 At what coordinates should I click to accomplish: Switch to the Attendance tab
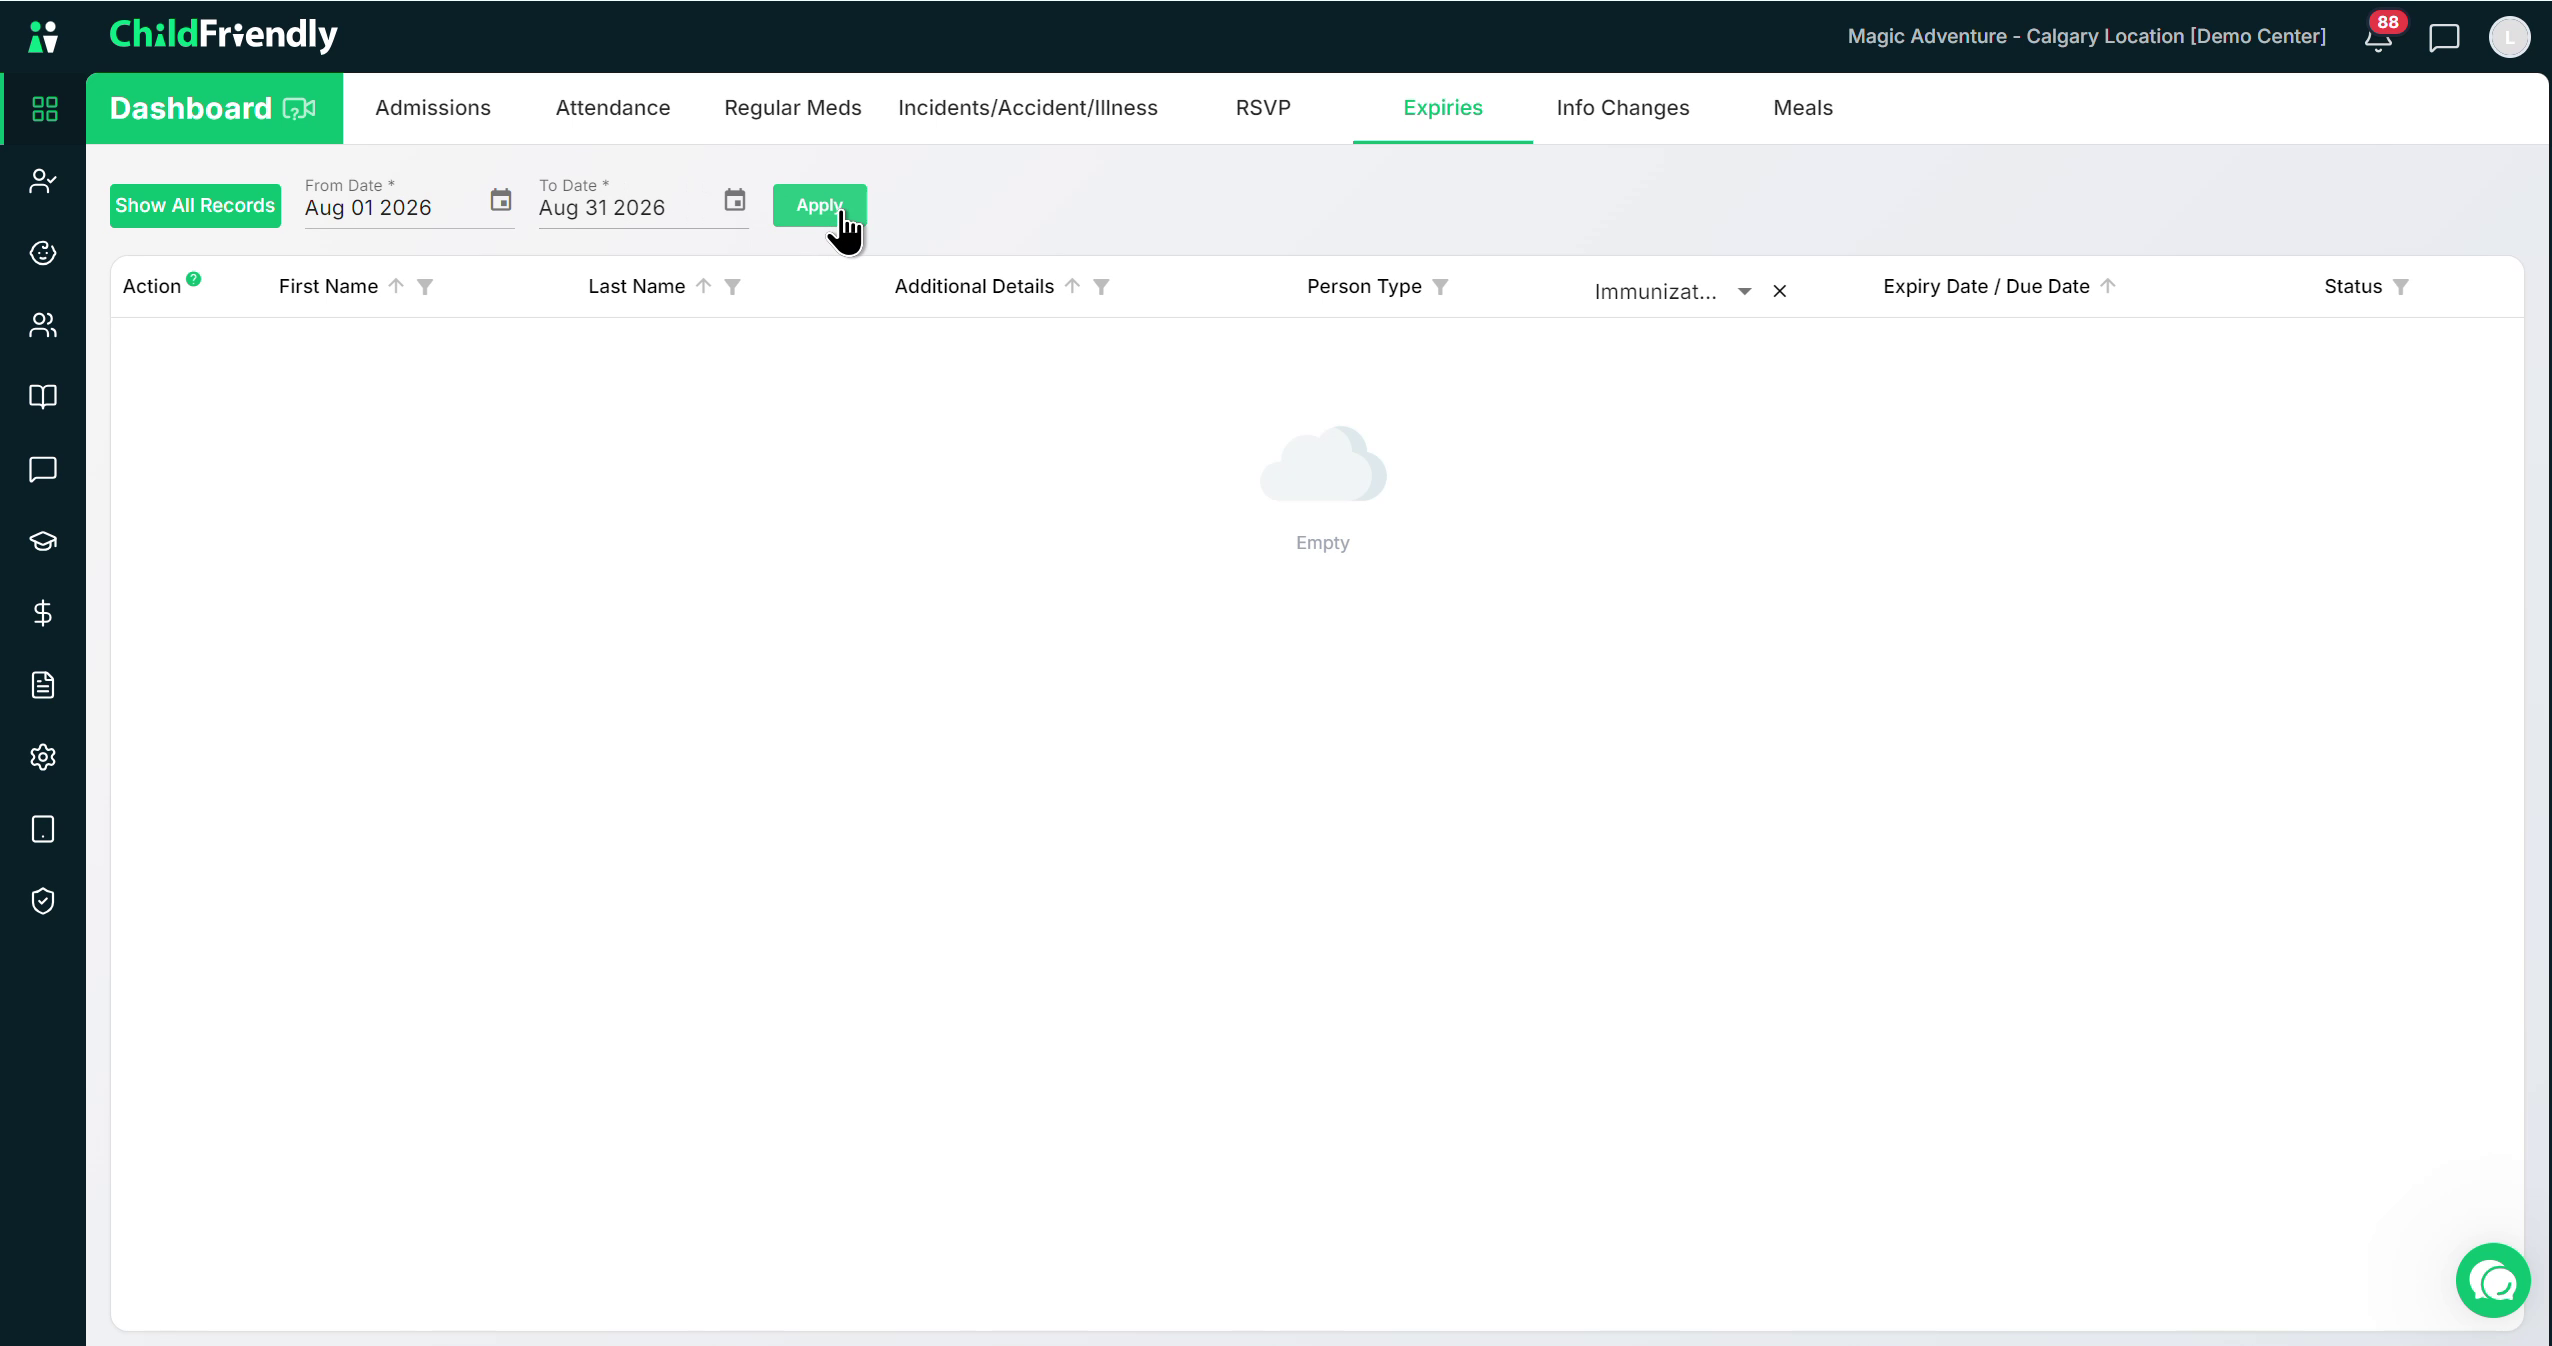(613, 108)
